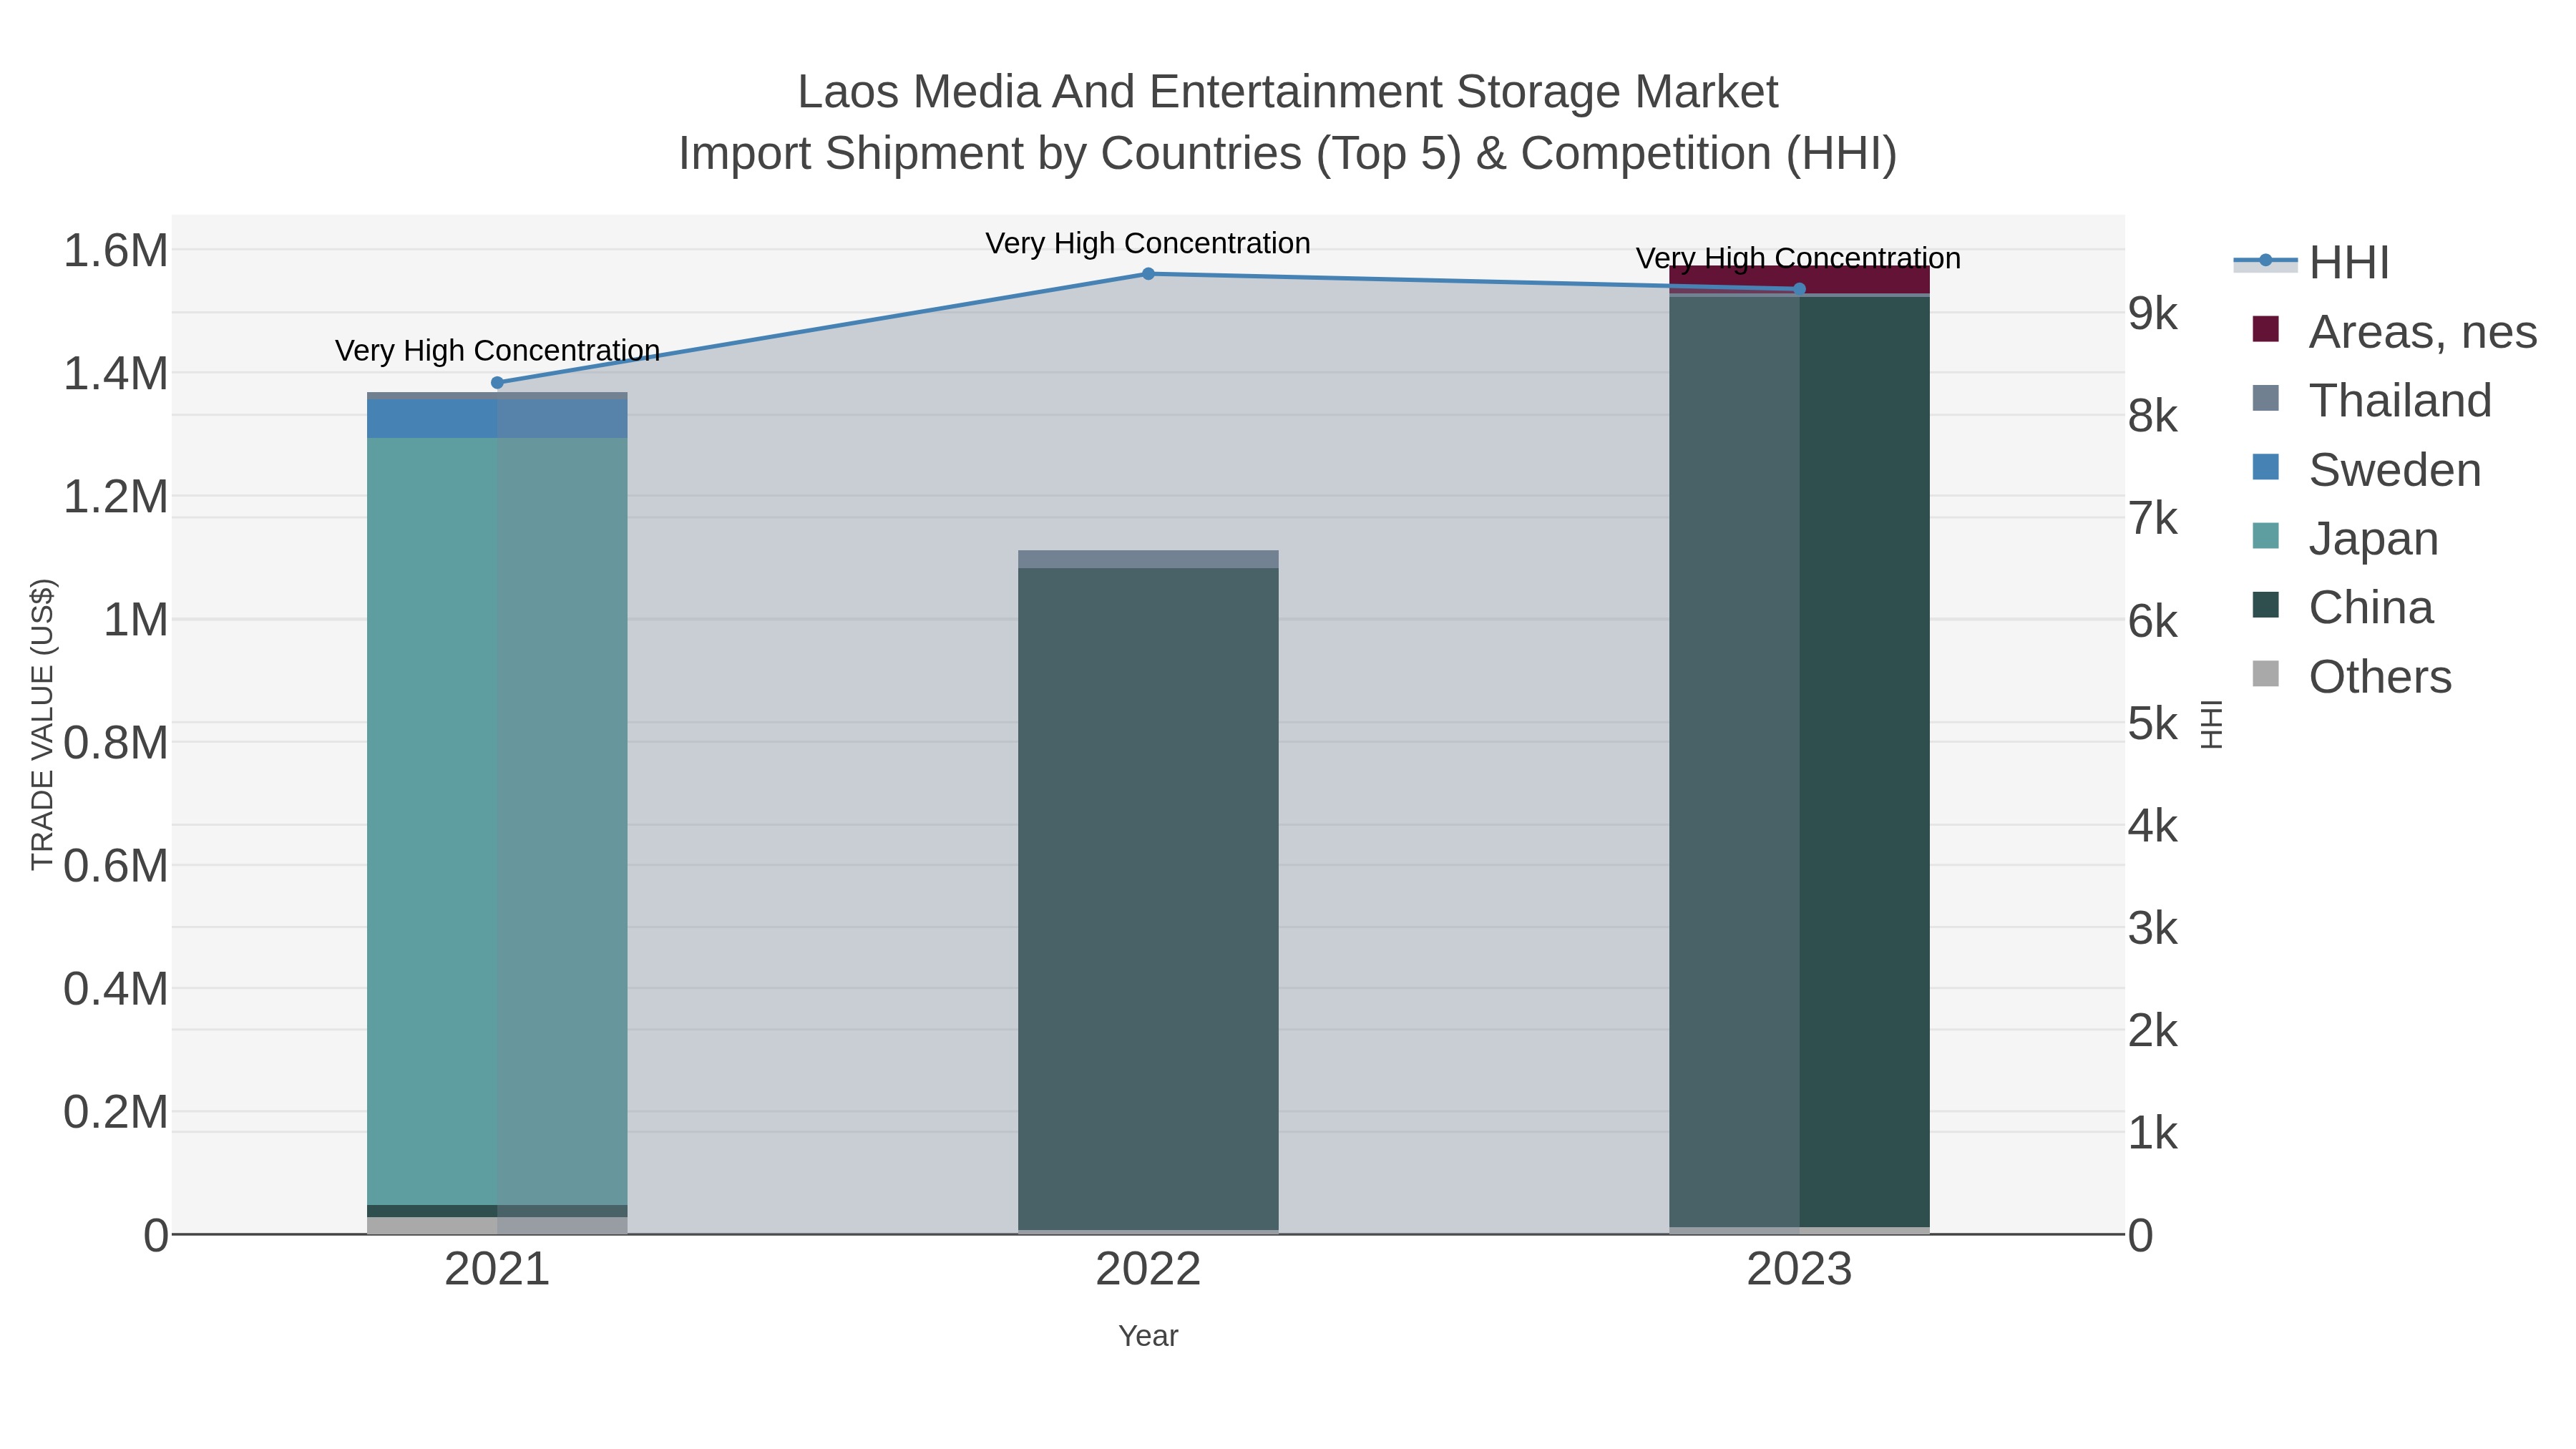Viewport: 2576px width, 1449px height.
Task: Click the maroon Areas, nes legend swatch
Action: tap(2265, 329)
